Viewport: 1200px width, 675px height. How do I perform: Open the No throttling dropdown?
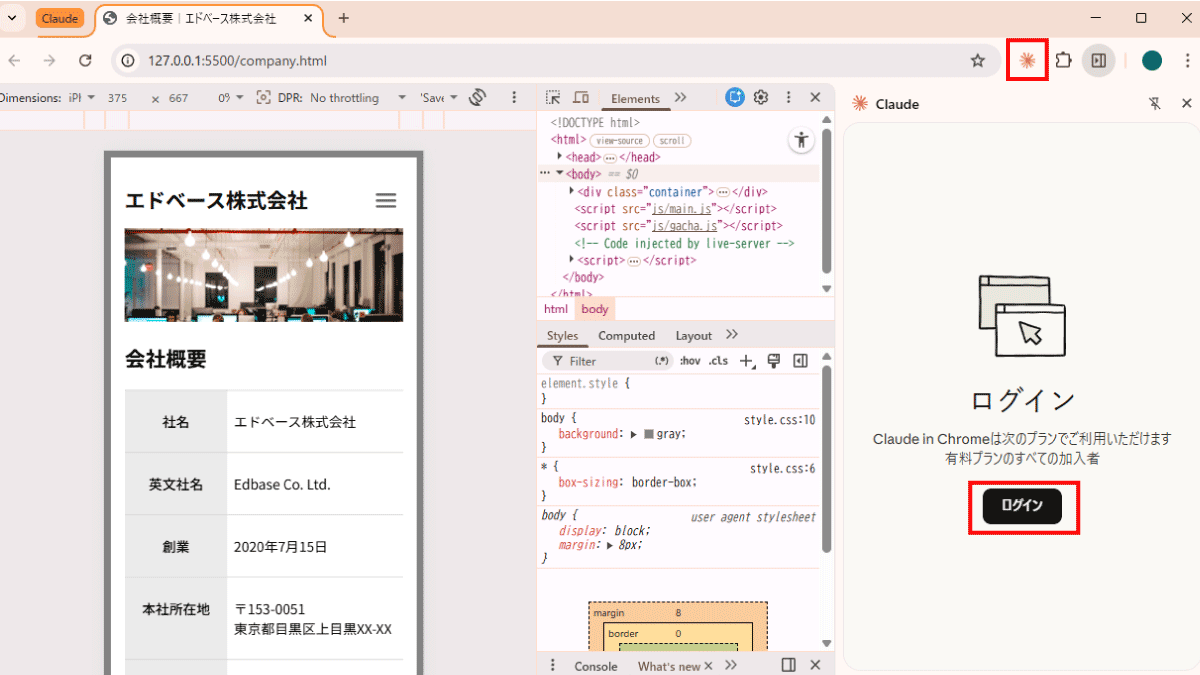tap(358, 98)
